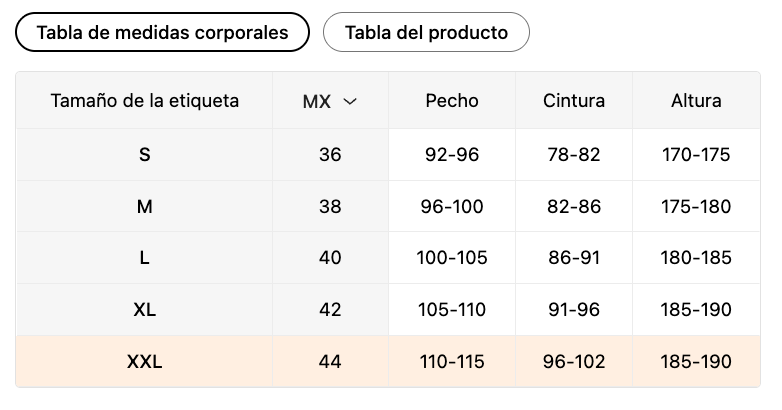
Task: Click the 96-102 Cintura measurement
Action: coord(574,362)
